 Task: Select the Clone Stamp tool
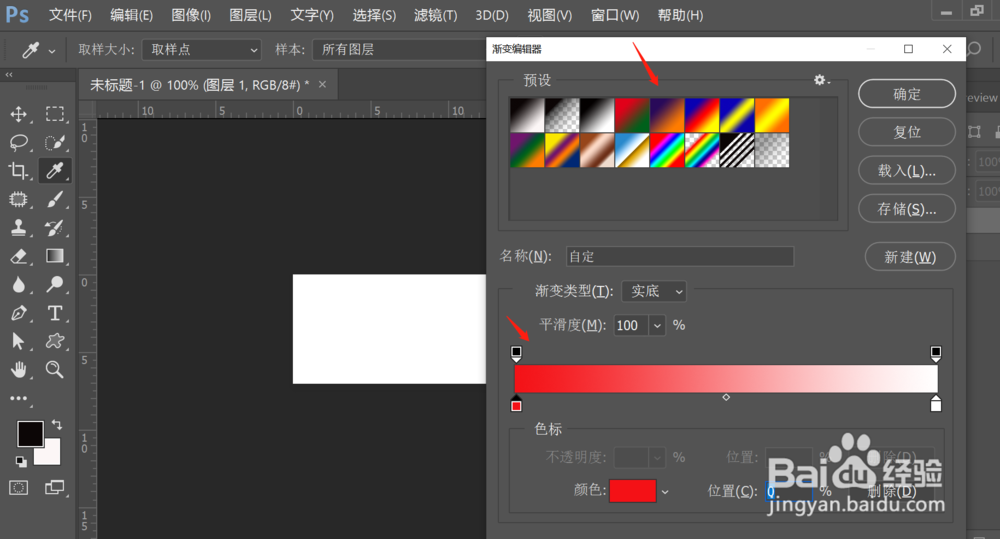[x=18, y=227]
